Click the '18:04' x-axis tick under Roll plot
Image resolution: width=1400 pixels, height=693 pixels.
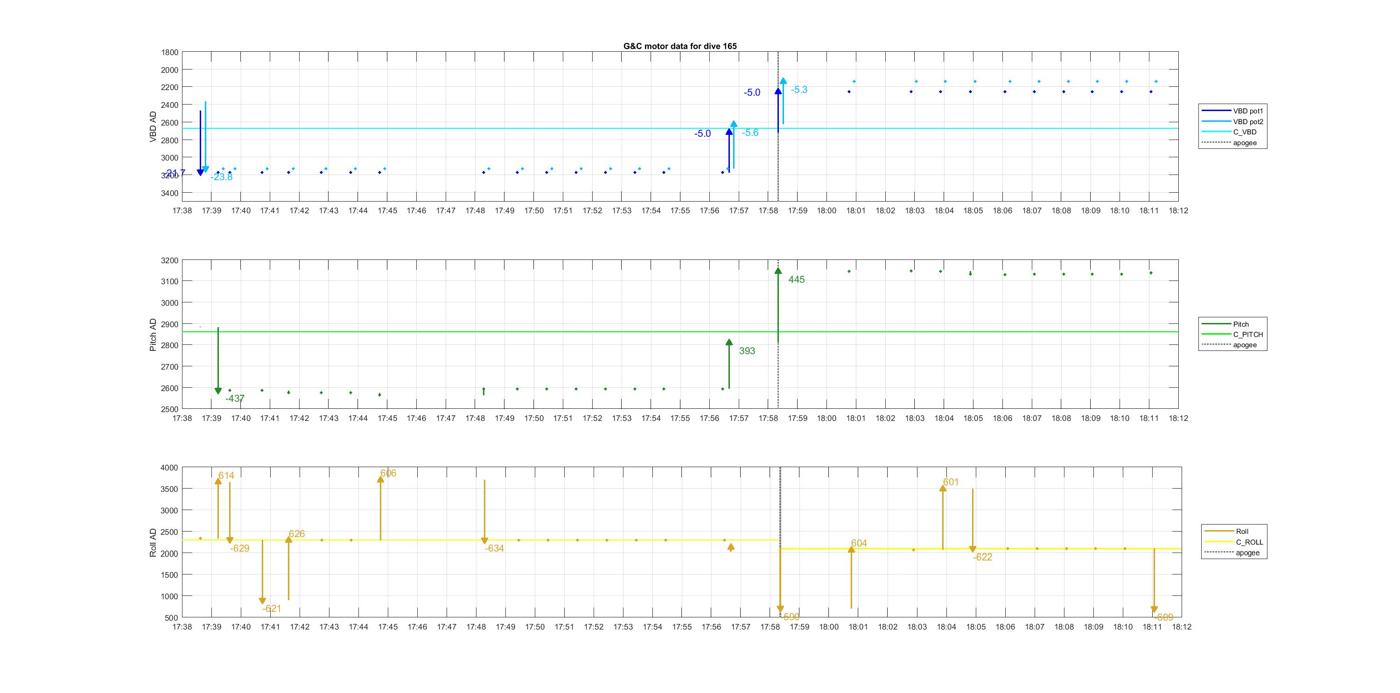pos(946,627)
